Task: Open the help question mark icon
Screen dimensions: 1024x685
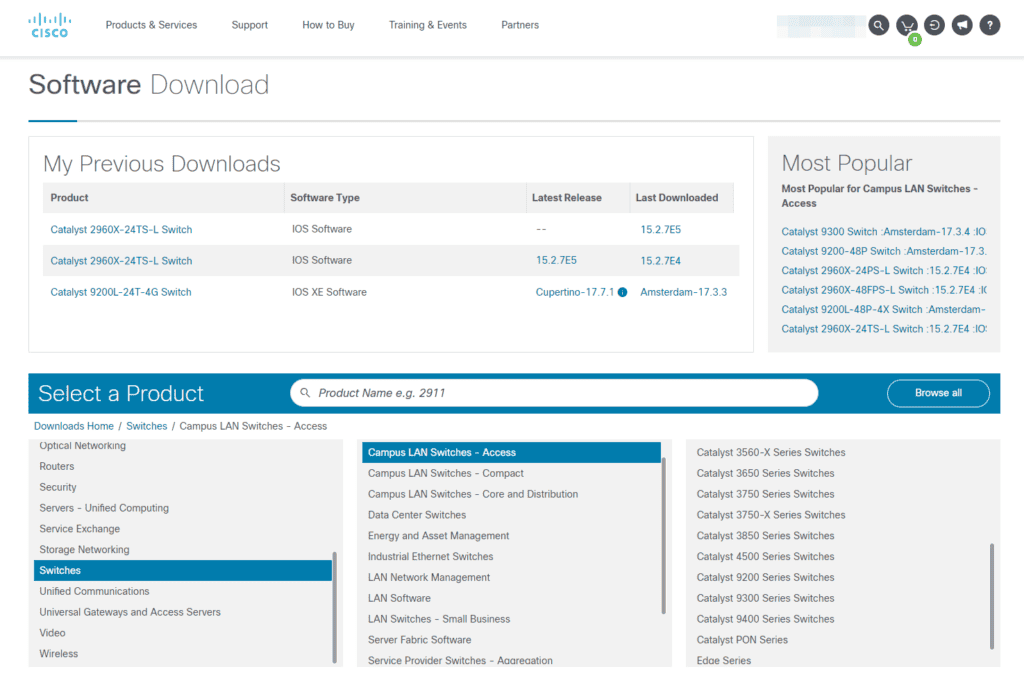Action: (x=989, y=25)
